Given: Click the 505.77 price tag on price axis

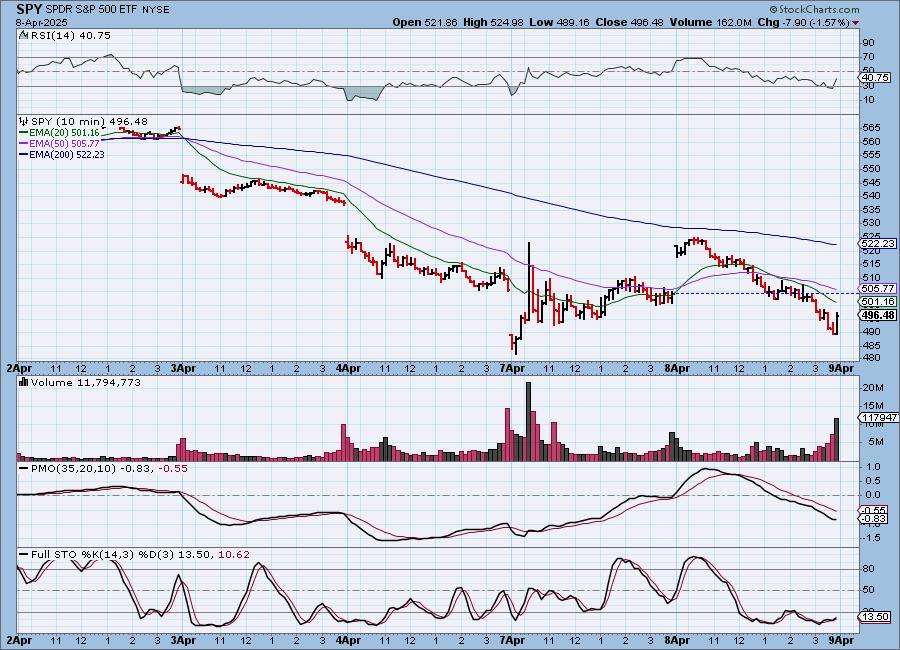Looking at the screenshot, I should click(x=878, y=288).
